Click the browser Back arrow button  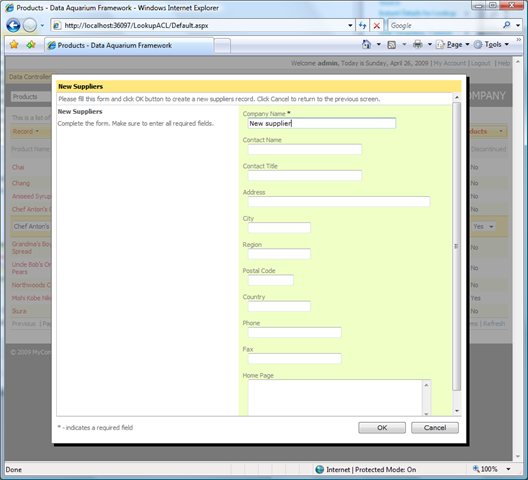[x=13, y=25]
